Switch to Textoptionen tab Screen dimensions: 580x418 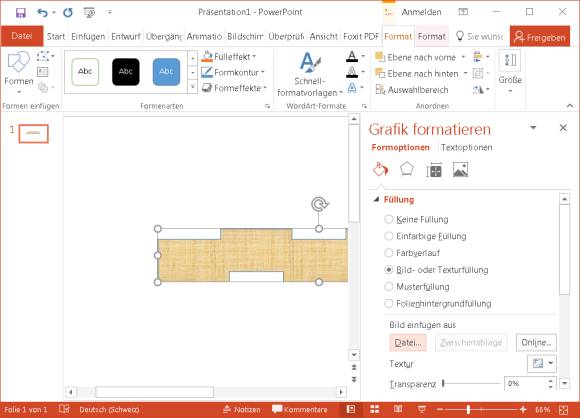(466, 148)
